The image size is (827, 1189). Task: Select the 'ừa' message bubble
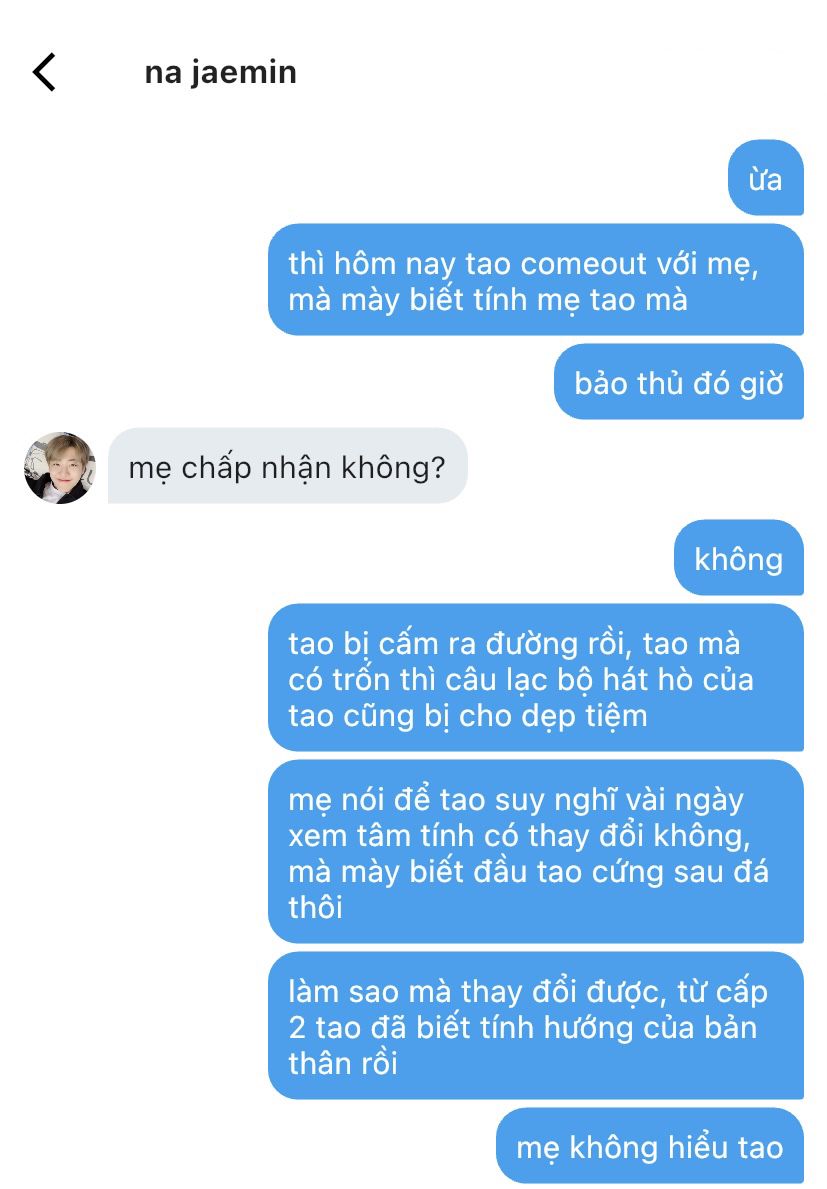click(765, 178)
